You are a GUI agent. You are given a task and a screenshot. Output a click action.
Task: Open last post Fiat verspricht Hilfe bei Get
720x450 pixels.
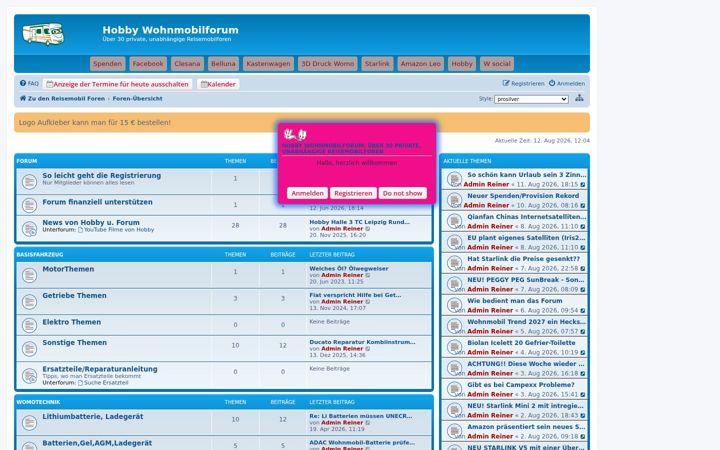point(355,295)
